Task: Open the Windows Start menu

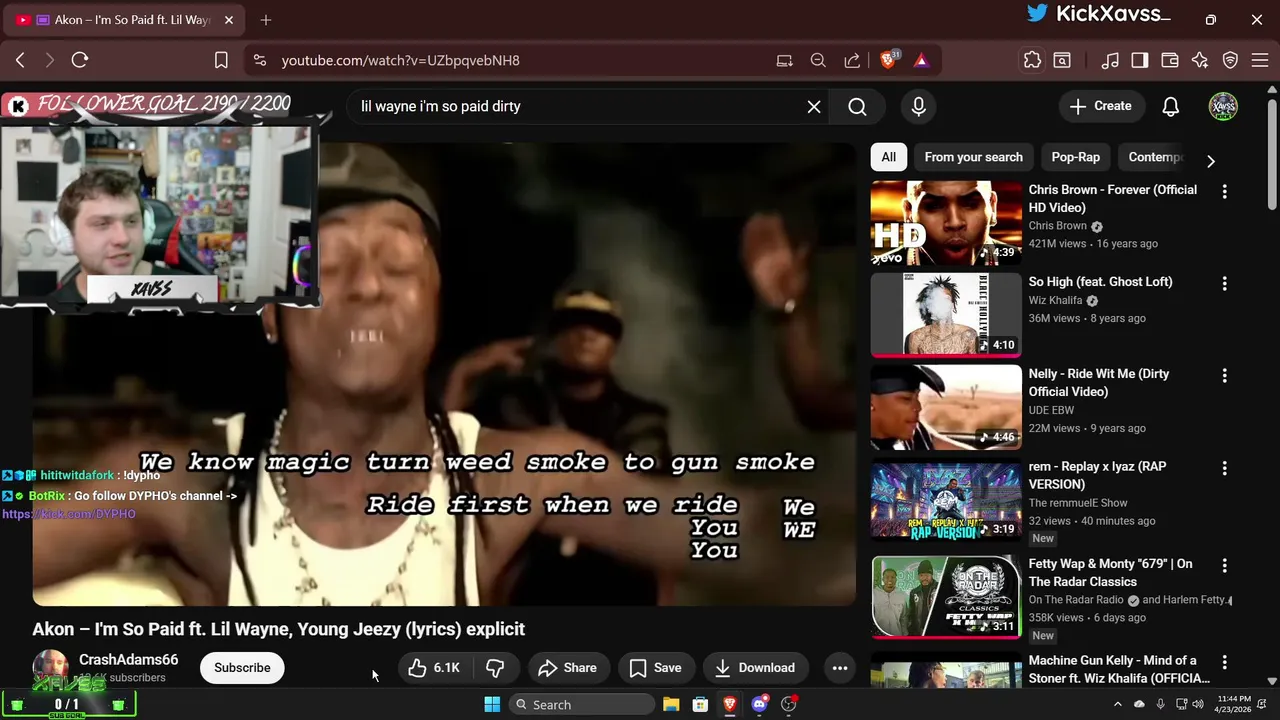Action: pyautogui.click(x=492, y=704)
